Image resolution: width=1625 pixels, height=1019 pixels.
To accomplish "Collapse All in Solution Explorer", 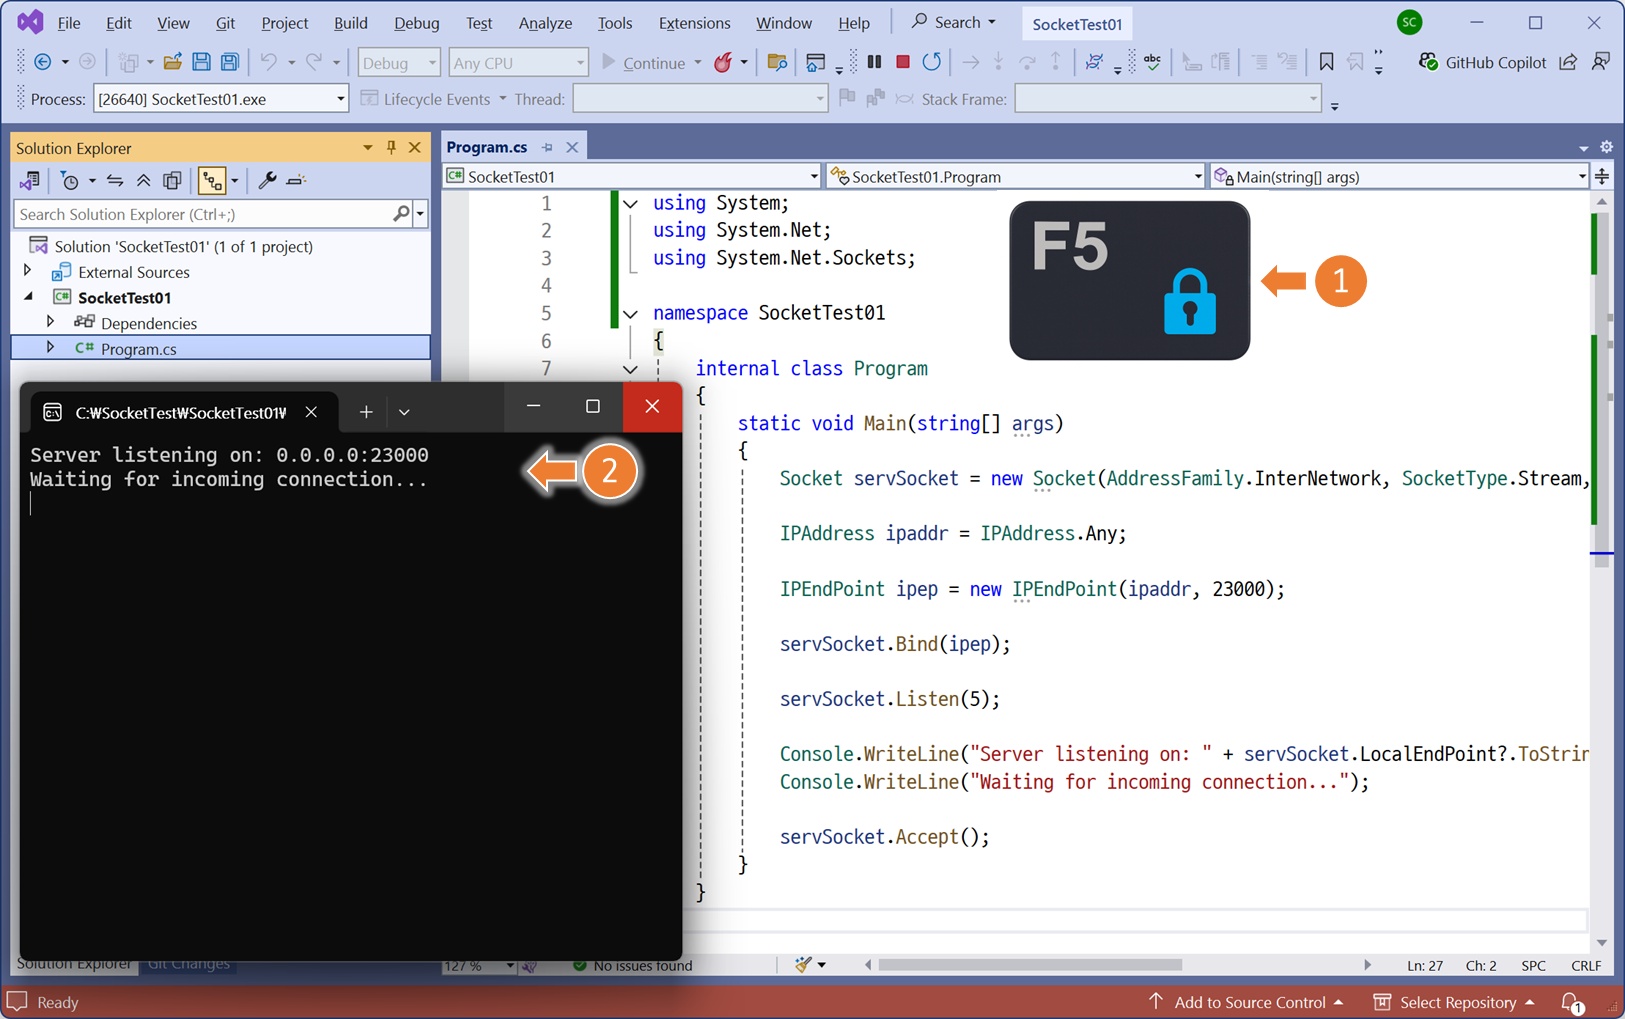I will point(144,180).
